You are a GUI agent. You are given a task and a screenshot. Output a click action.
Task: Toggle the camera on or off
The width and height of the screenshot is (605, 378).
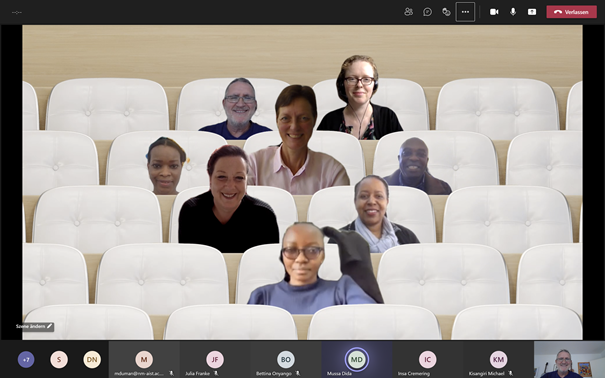point(494,12)
